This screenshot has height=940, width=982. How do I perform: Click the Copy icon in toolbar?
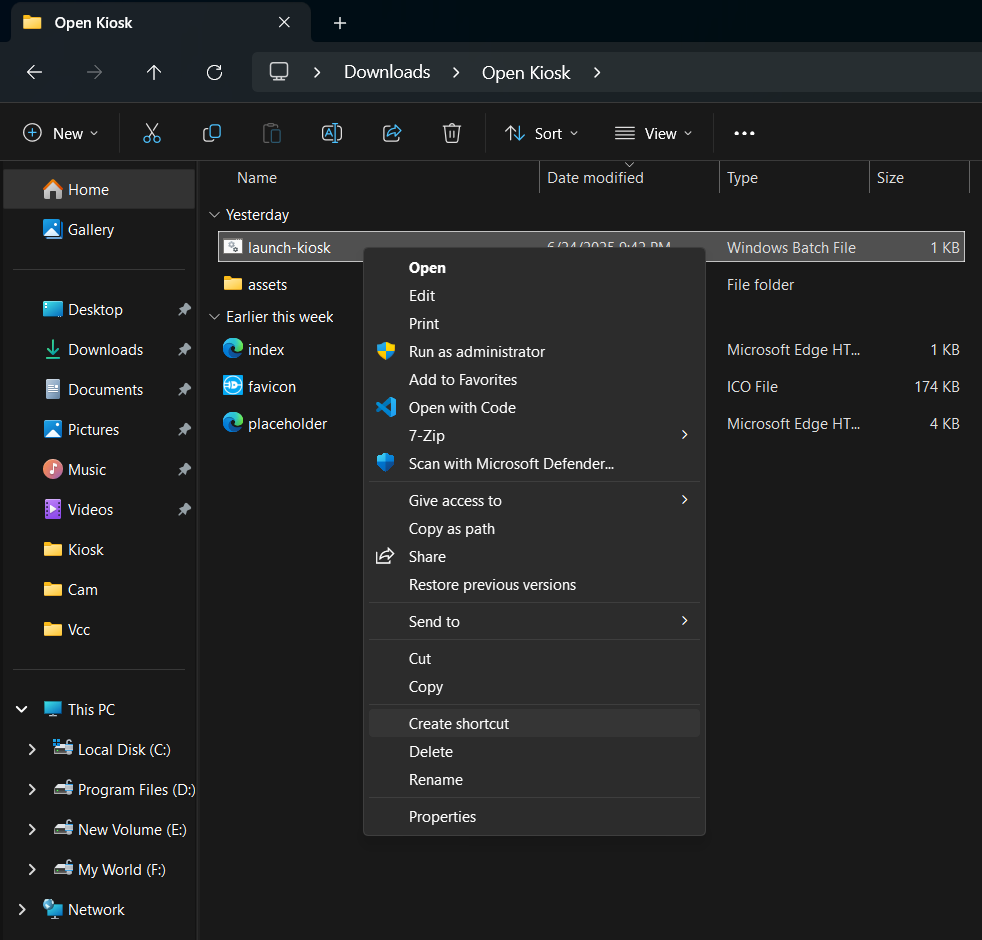pos(212,133)
